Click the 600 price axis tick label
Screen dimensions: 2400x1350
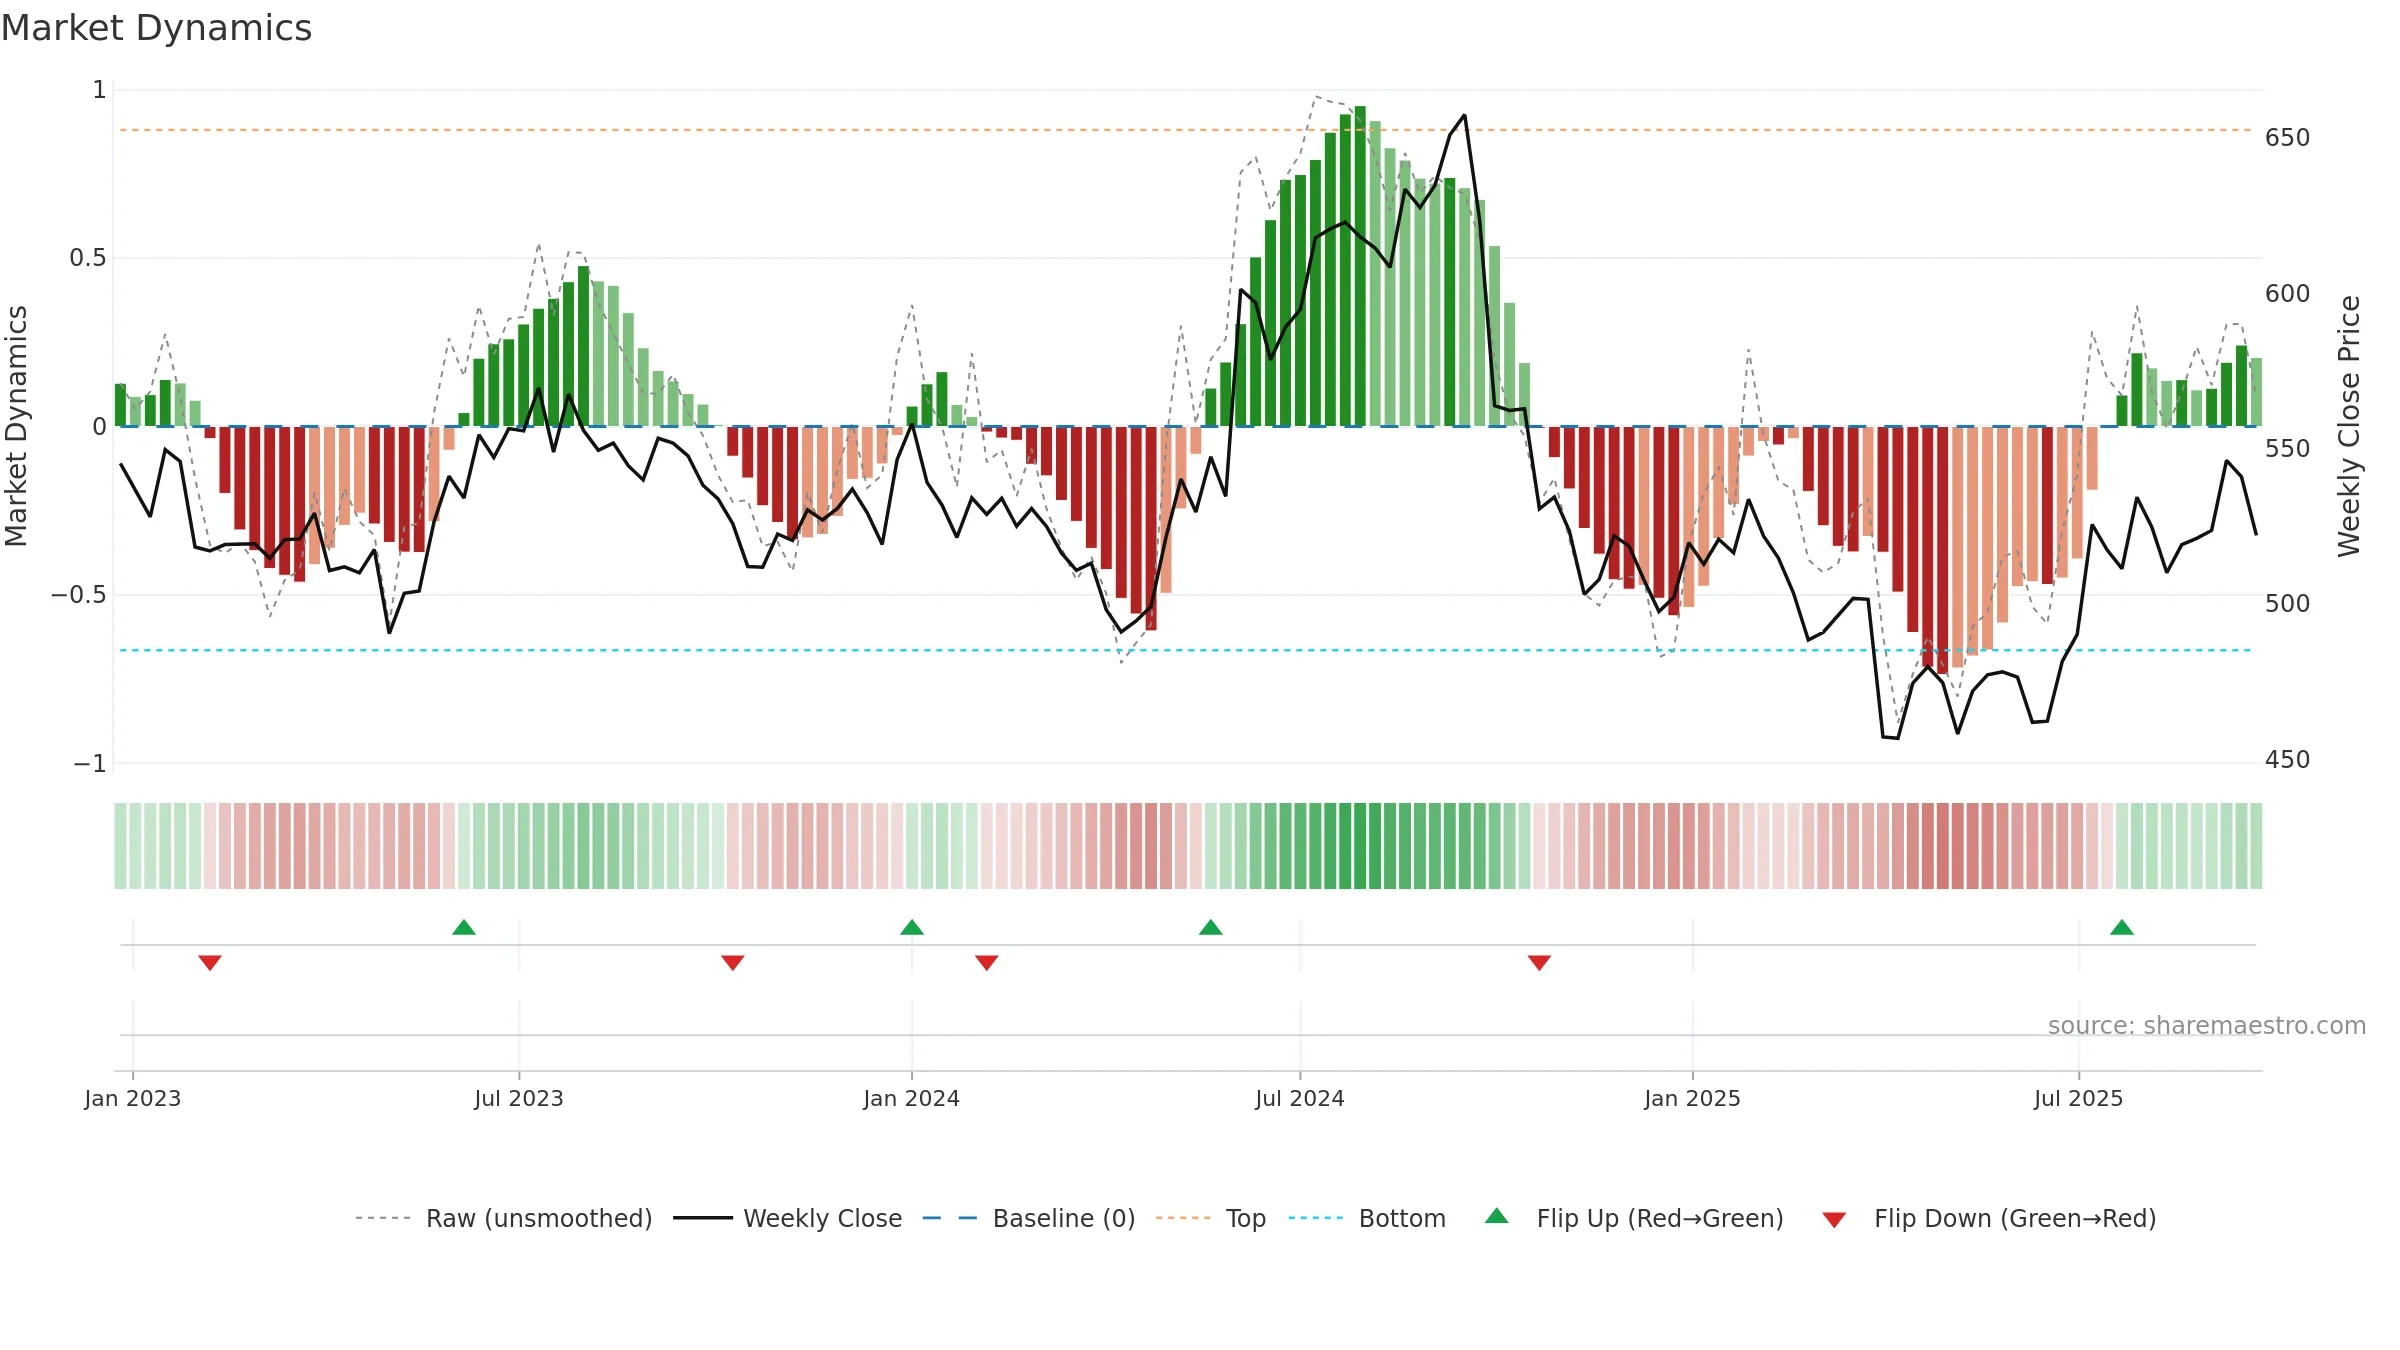pos(2288,294)
